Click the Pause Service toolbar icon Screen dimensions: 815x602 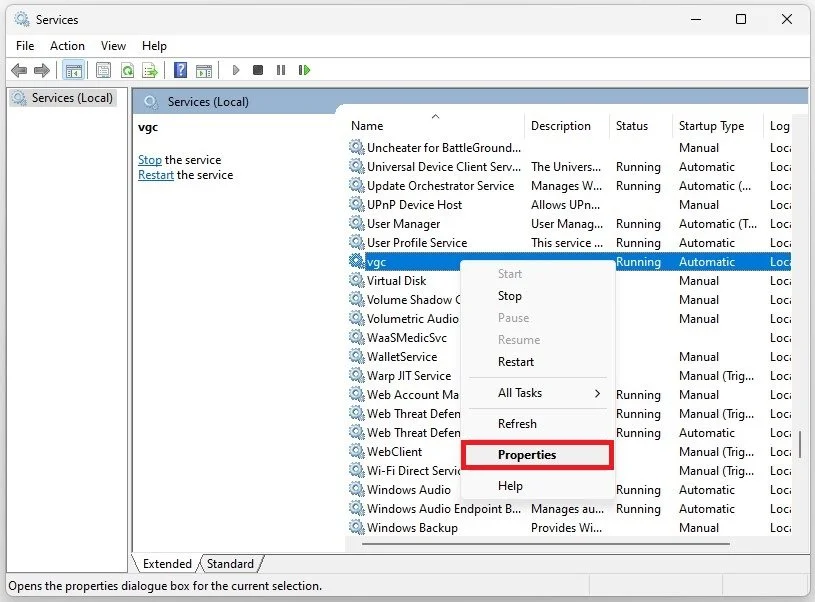point(281,70)
